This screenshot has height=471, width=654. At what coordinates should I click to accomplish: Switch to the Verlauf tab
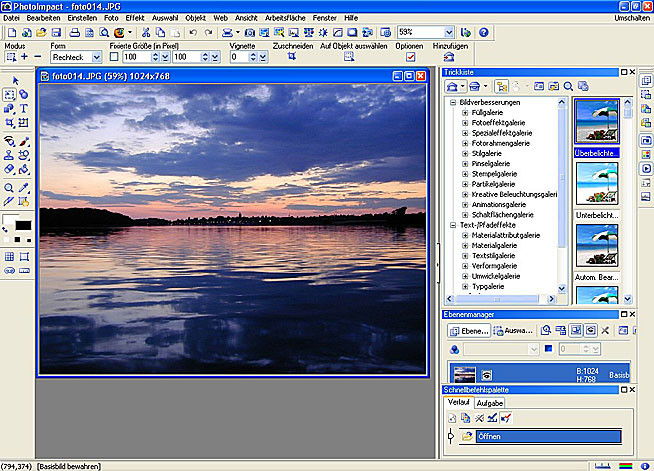pyautogui.click(x=459, y=402)
